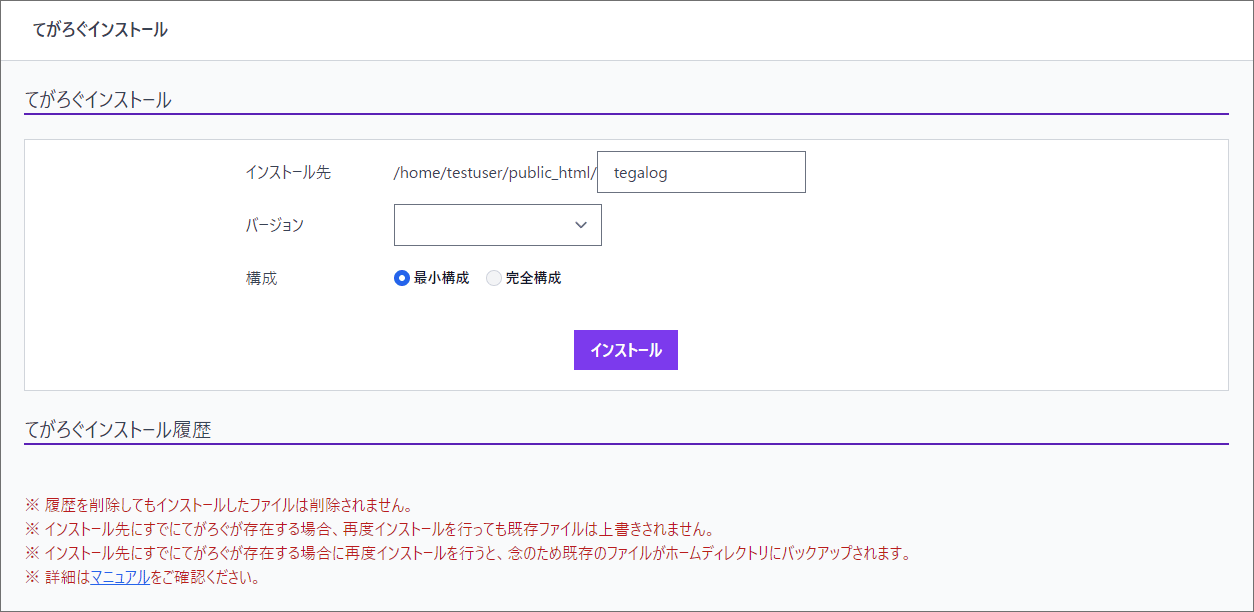The image size is (1254, 612).
Task: Click the underlined てがろぐインストール section heading
Action: click(x=98, y=100)
